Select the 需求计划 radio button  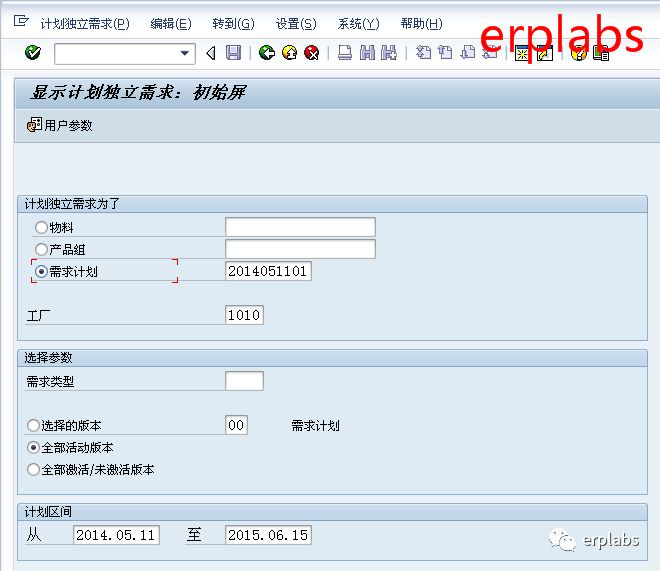coord(41,271)
